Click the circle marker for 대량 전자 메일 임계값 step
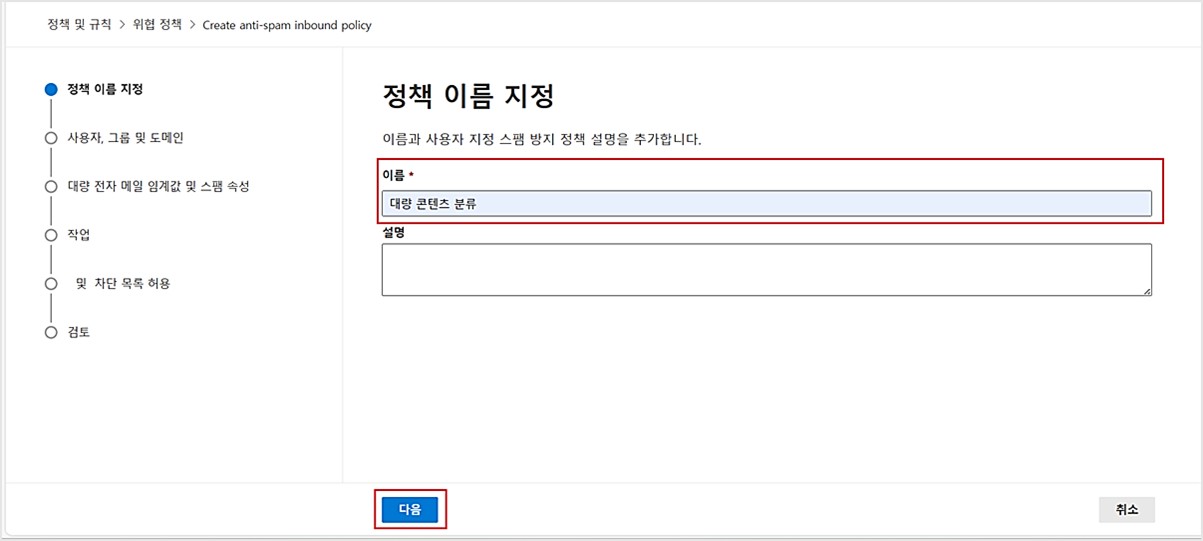1203x541 pixels. point(51,187)
